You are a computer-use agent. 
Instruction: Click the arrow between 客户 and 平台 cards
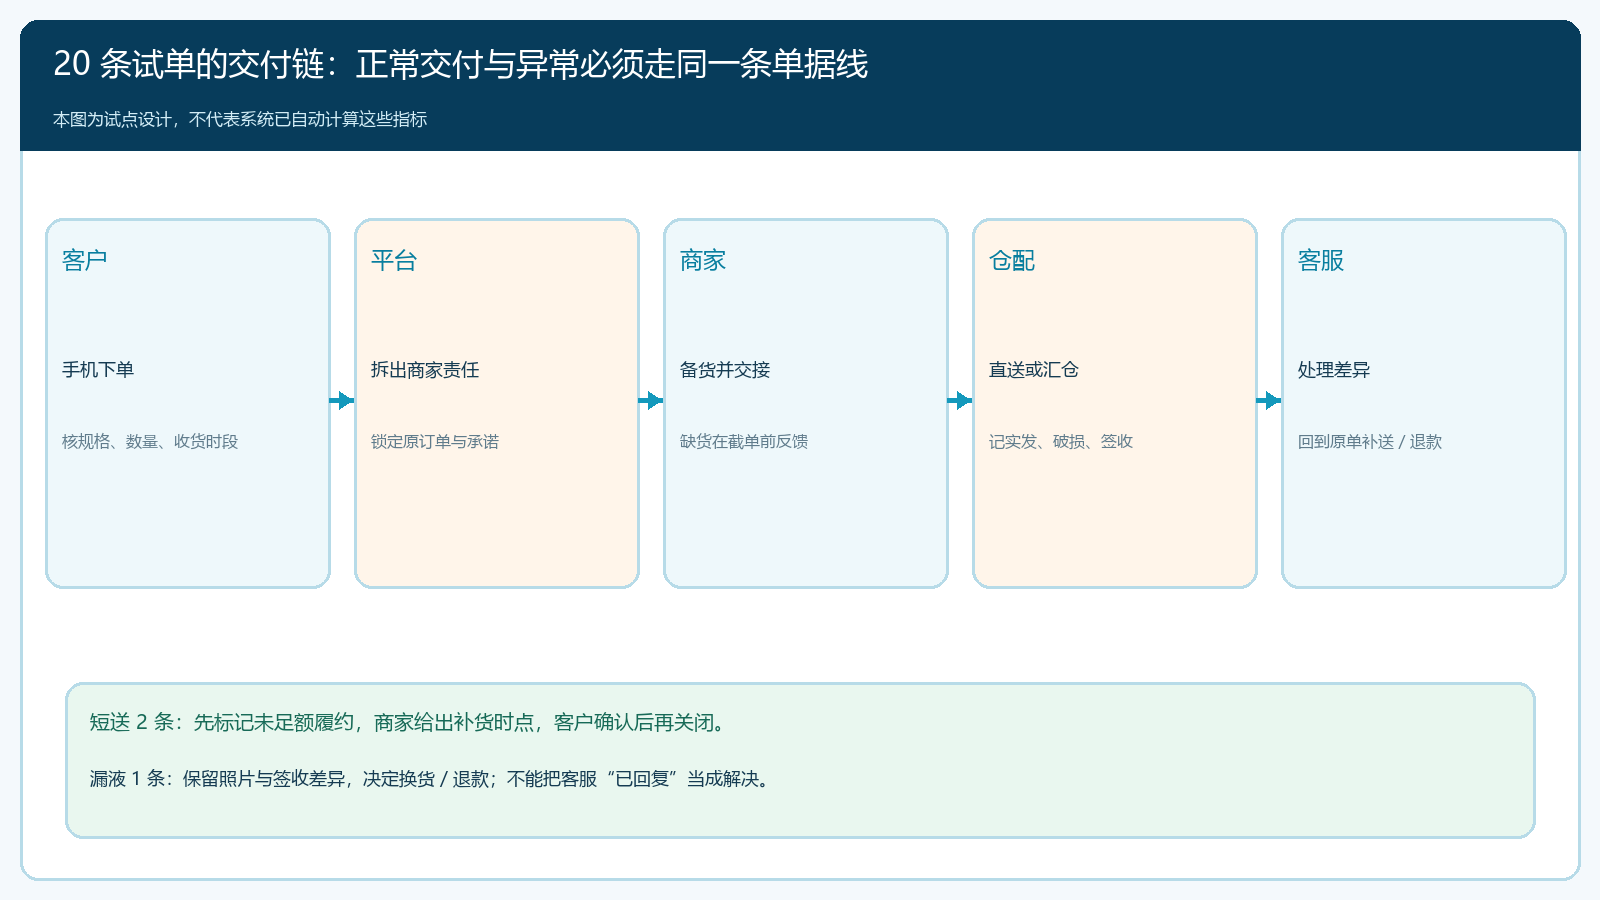(x=342, y=401)
